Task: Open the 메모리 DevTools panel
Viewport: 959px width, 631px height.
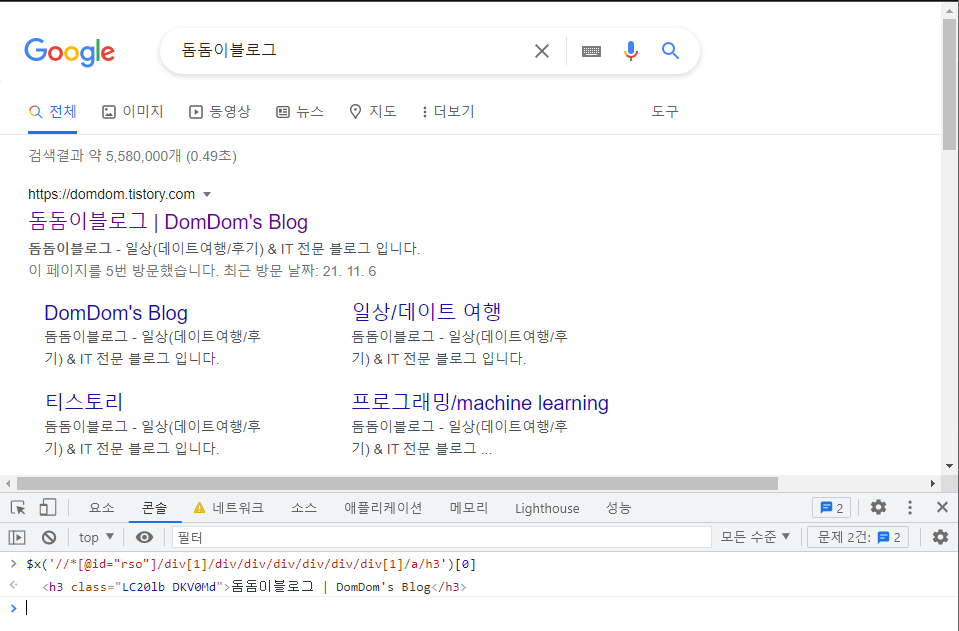Action: [468, 508]
